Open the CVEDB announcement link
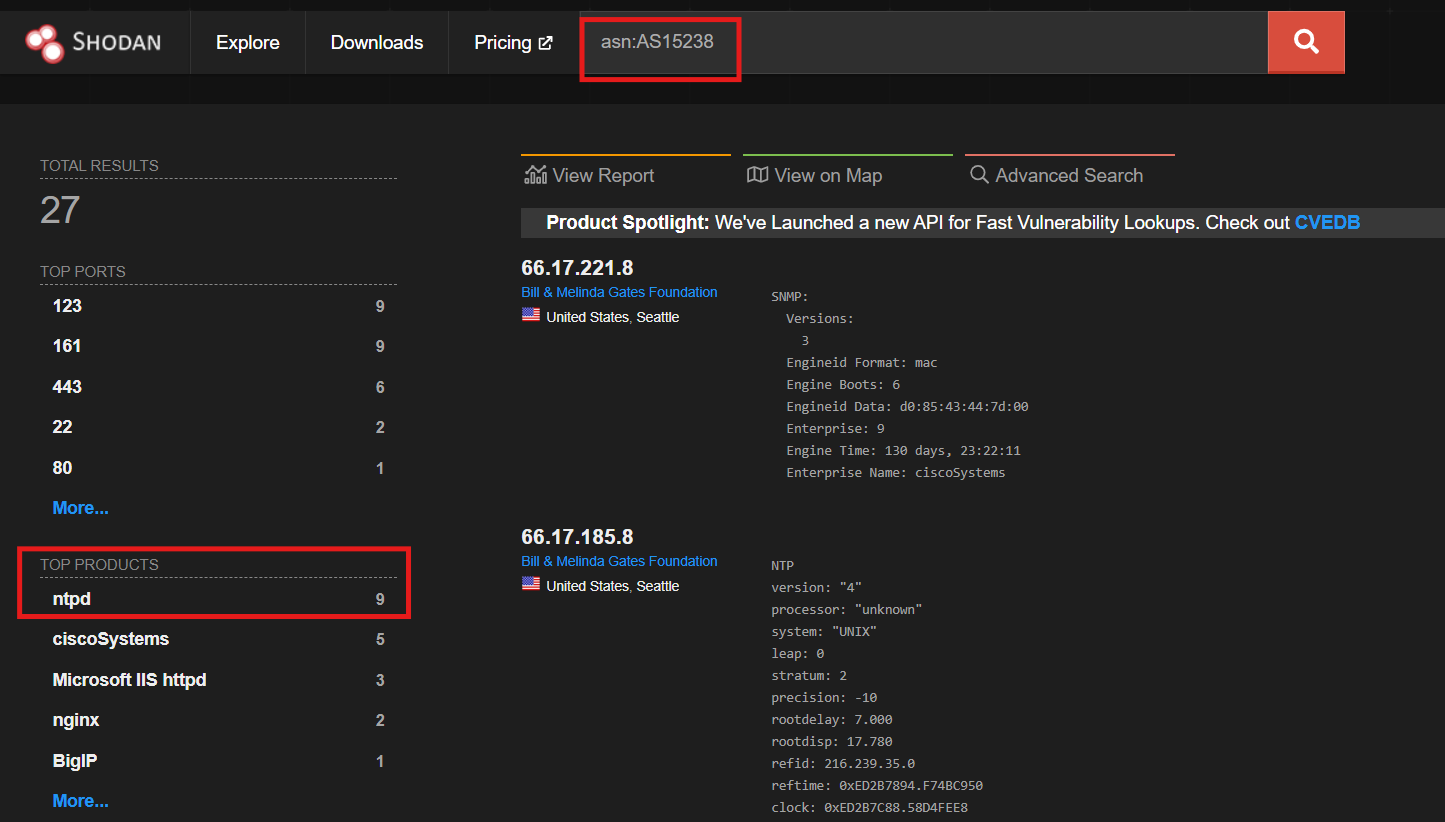 (x=1327, y=222)
